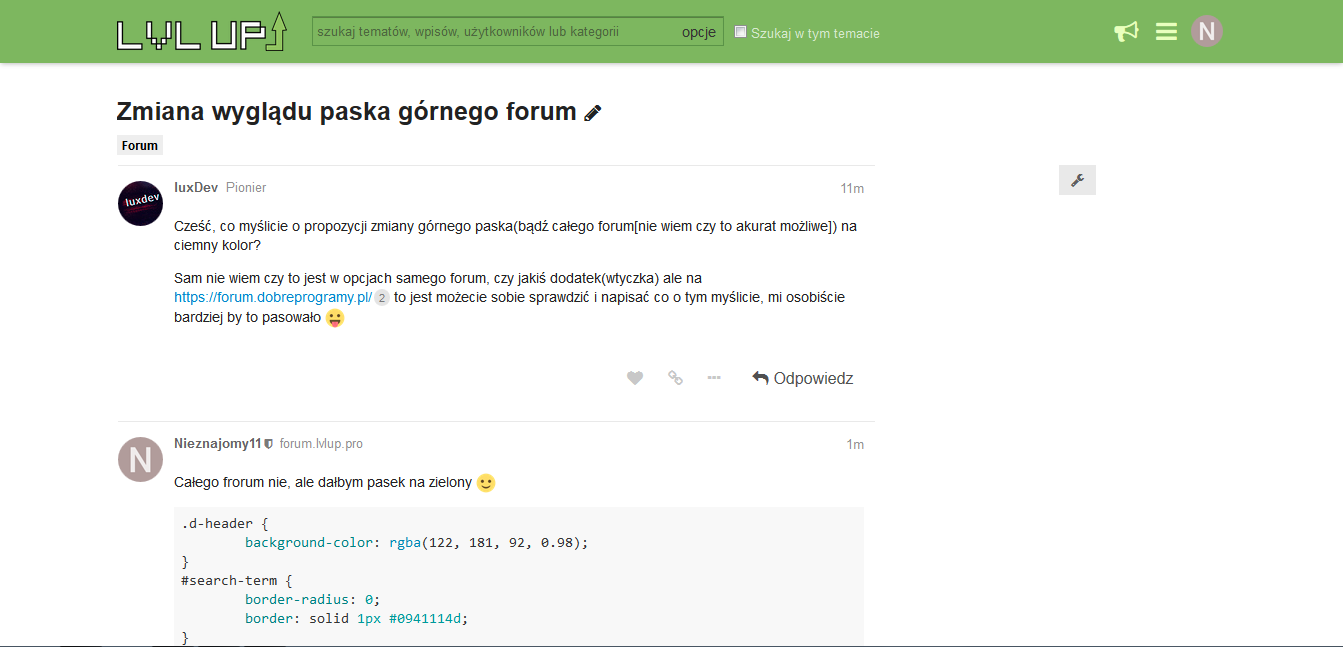
Task: Open the hamburger menu in header
Action: click(x=1166, y=32)
